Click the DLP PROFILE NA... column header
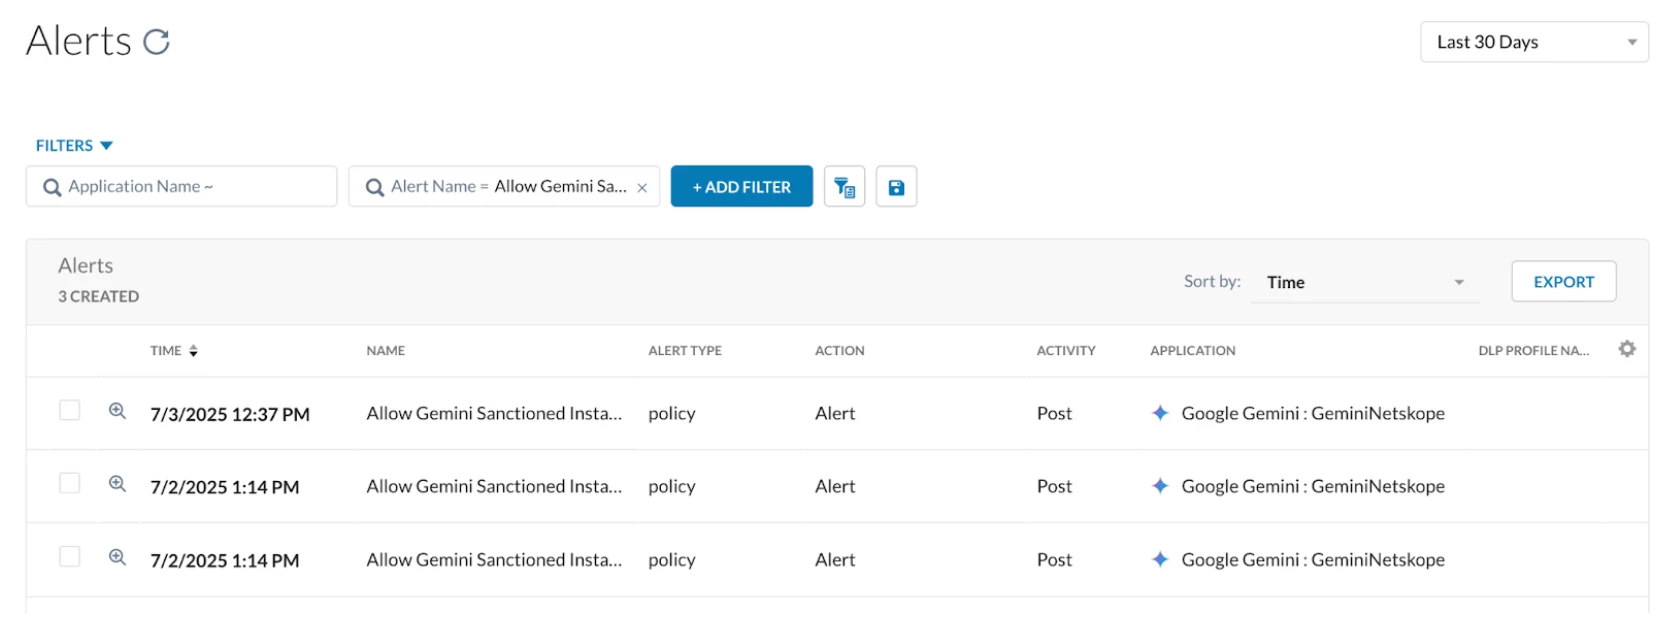The height and width of the screenshot is (628, 1666). tap(1534, 351)
